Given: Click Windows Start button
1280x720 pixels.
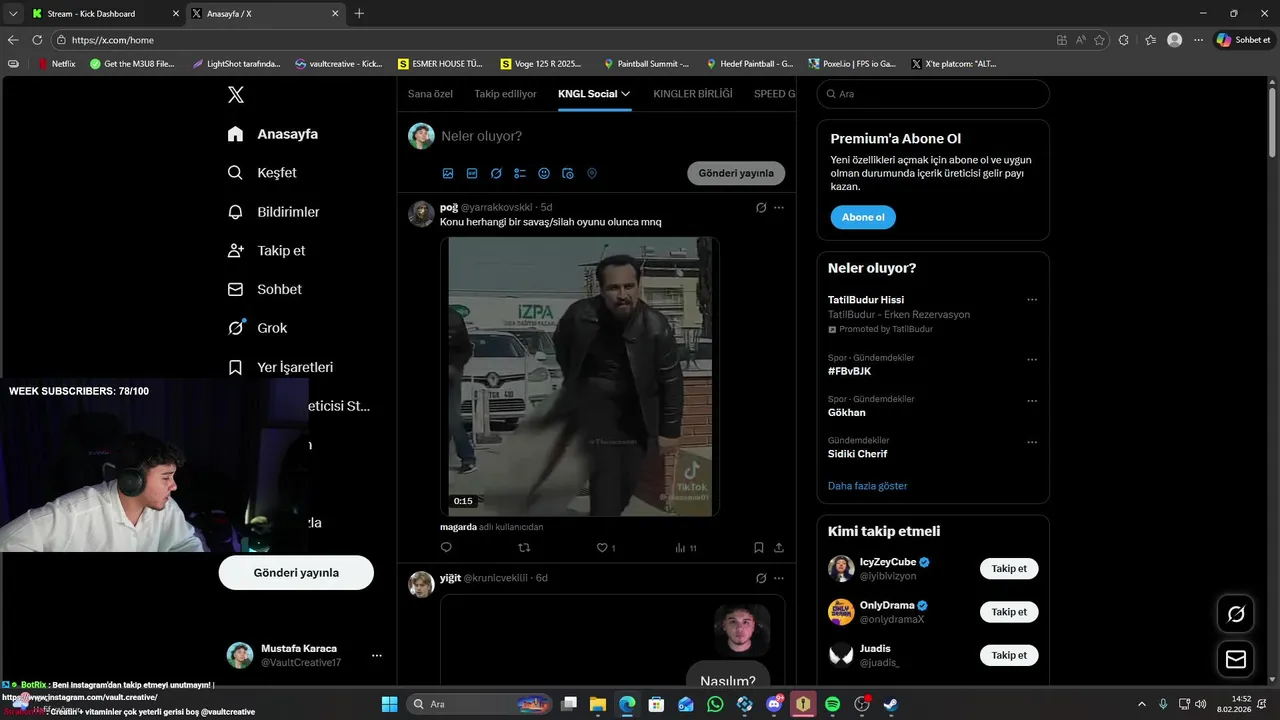Looking at the screenshot, I should coord(389,704).
